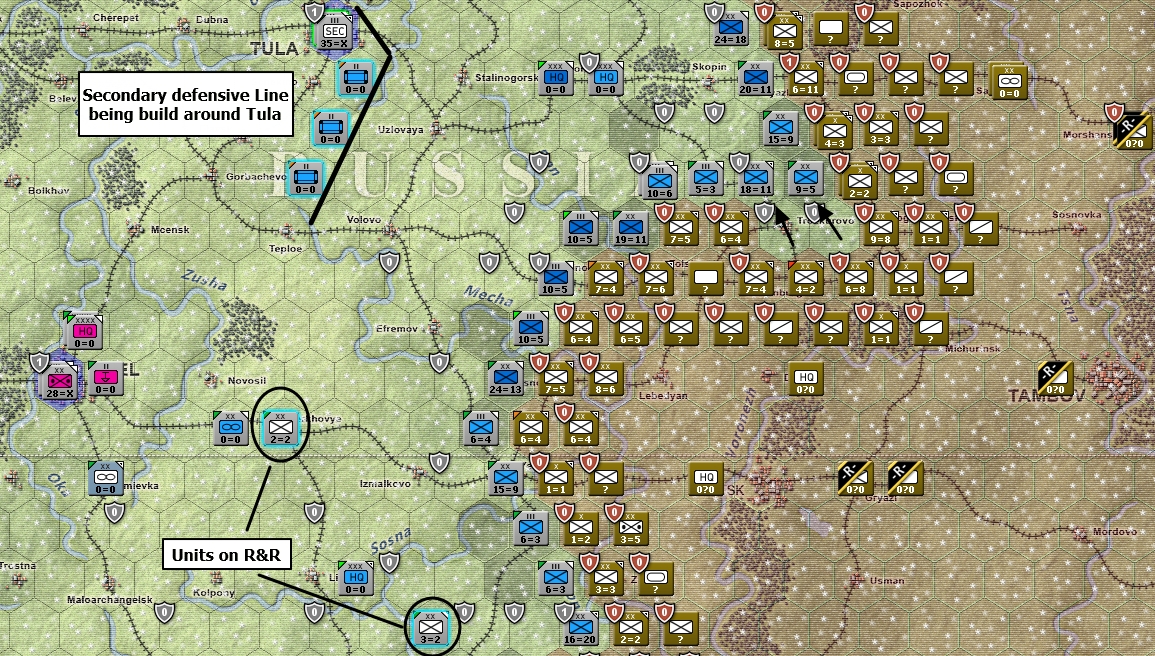Select the blue 15=9 unit near Izmalkovo
The image size is (1155, 656).
505,479
